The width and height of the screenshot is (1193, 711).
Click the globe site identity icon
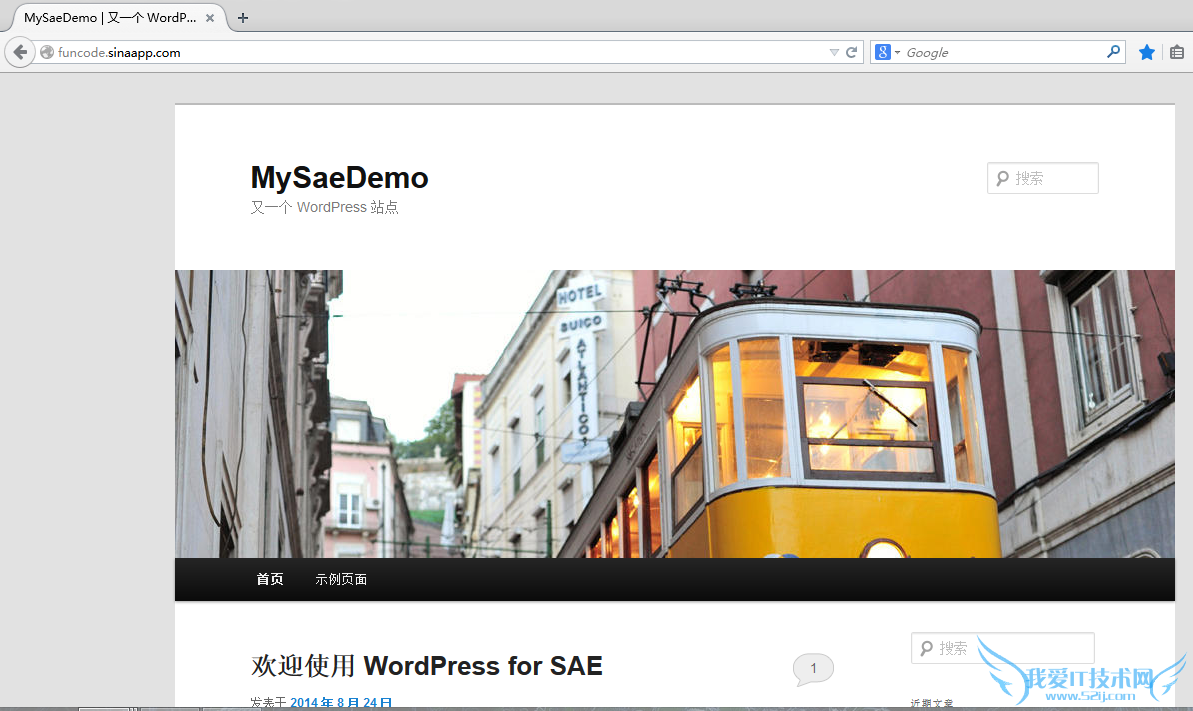click(x=47, y=52)
